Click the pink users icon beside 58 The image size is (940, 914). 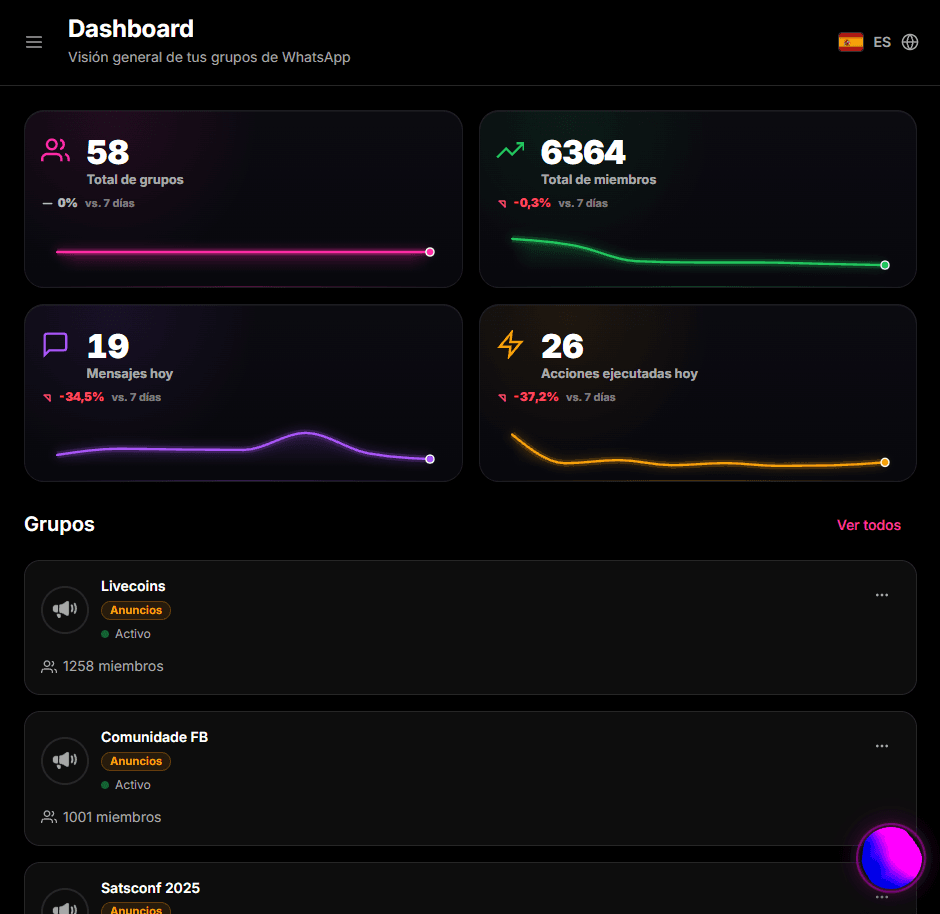coord(55,150)
